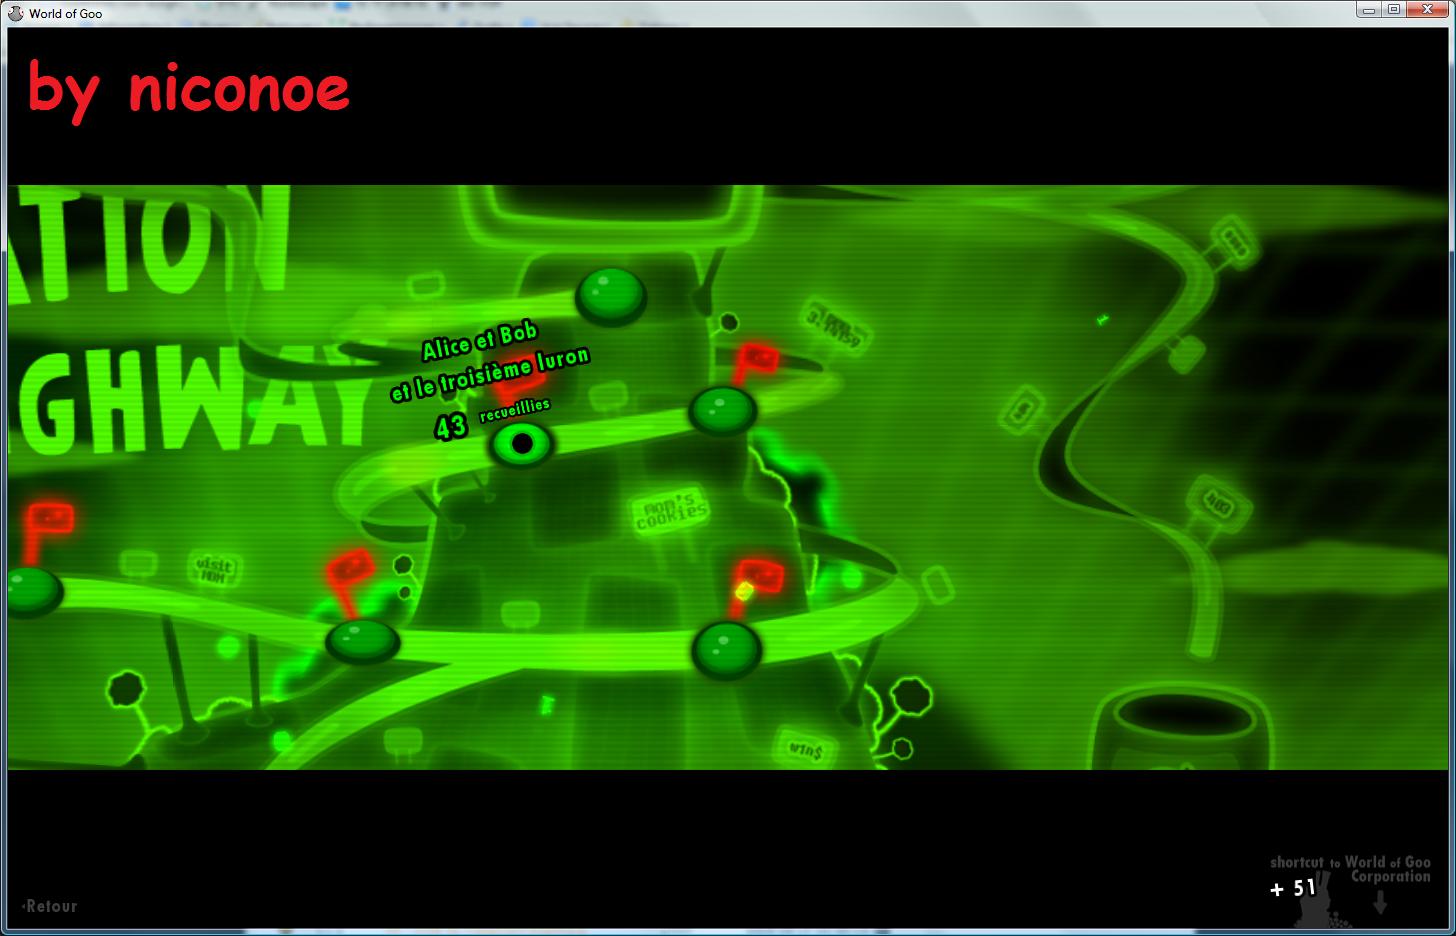Click the red flag beside the visit MOM sign
The height and width of the screenshot is (936, 1456).
pyautogui.click(x=350, y=568)
